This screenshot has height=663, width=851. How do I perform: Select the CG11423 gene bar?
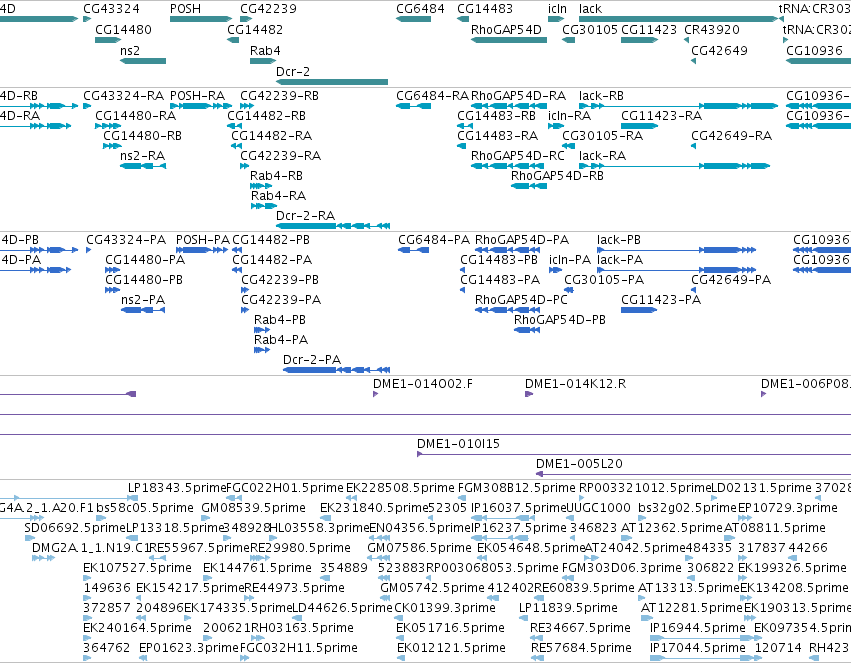(x=639, y=40)
